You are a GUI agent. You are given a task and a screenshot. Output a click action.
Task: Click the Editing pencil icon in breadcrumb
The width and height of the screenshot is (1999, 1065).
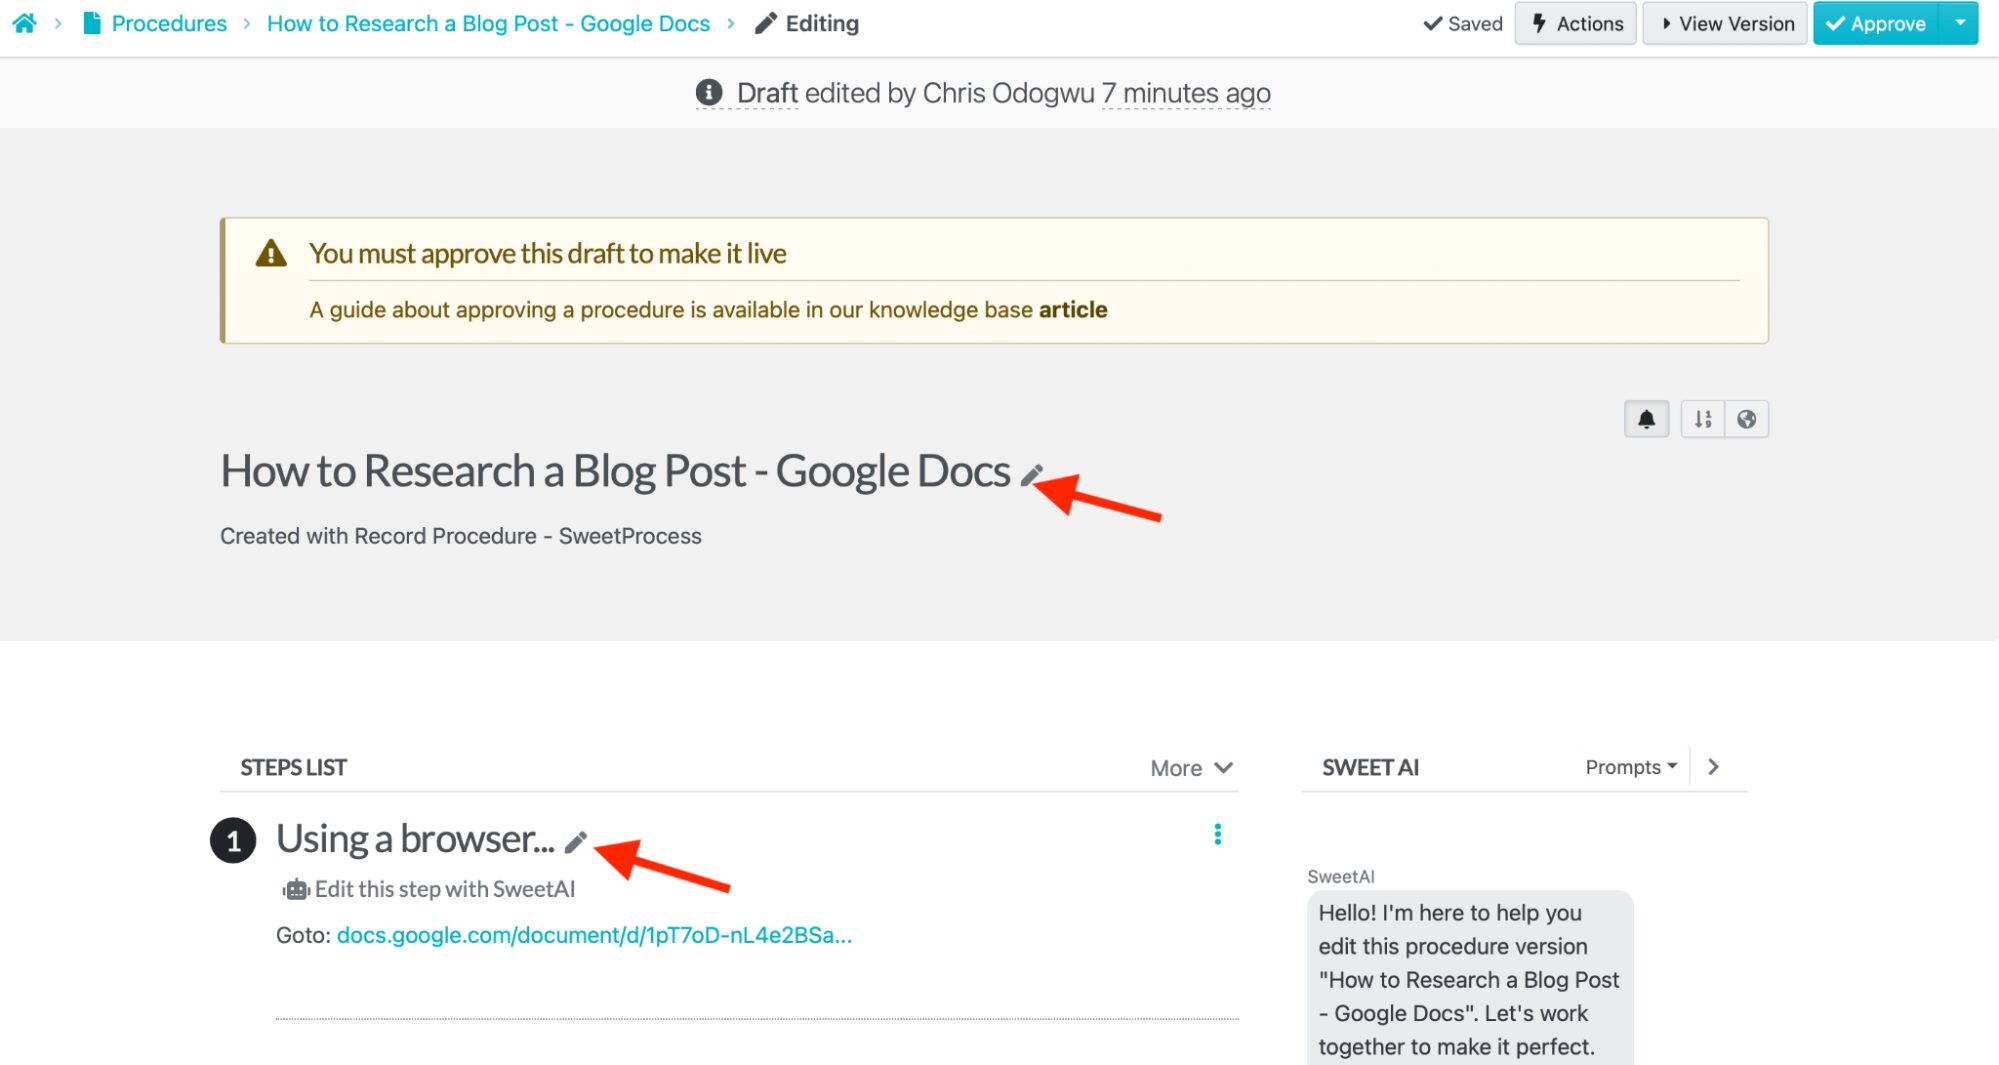pyautogui.click(x=765, y=23)
